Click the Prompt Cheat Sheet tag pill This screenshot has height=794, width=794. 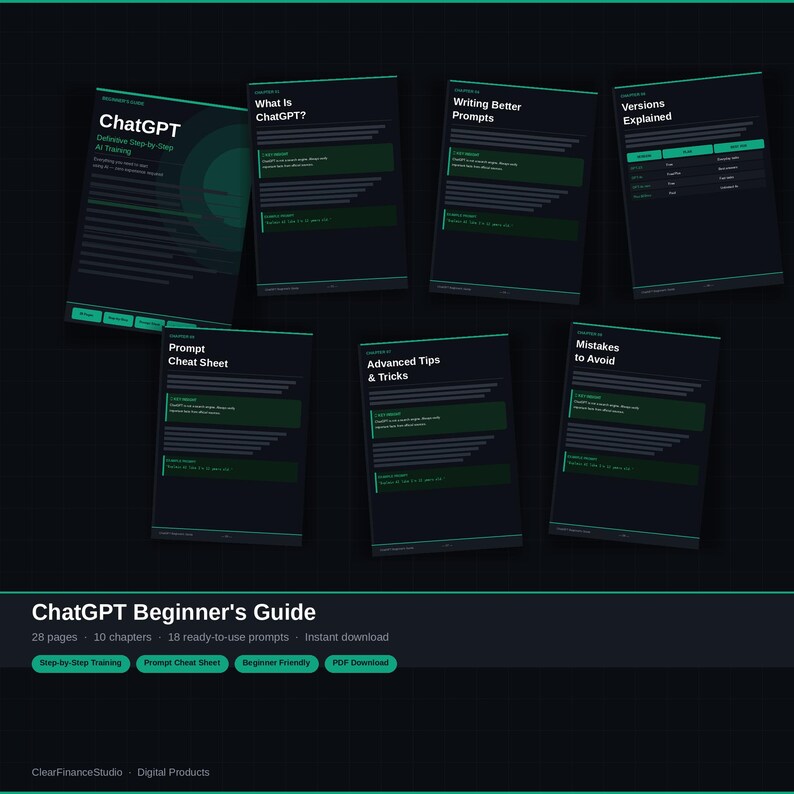tap(182, 663)
